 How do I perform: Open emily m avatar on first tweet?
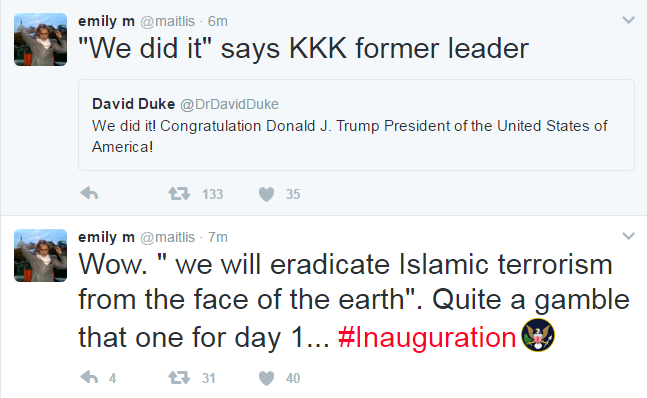[40, 39]
